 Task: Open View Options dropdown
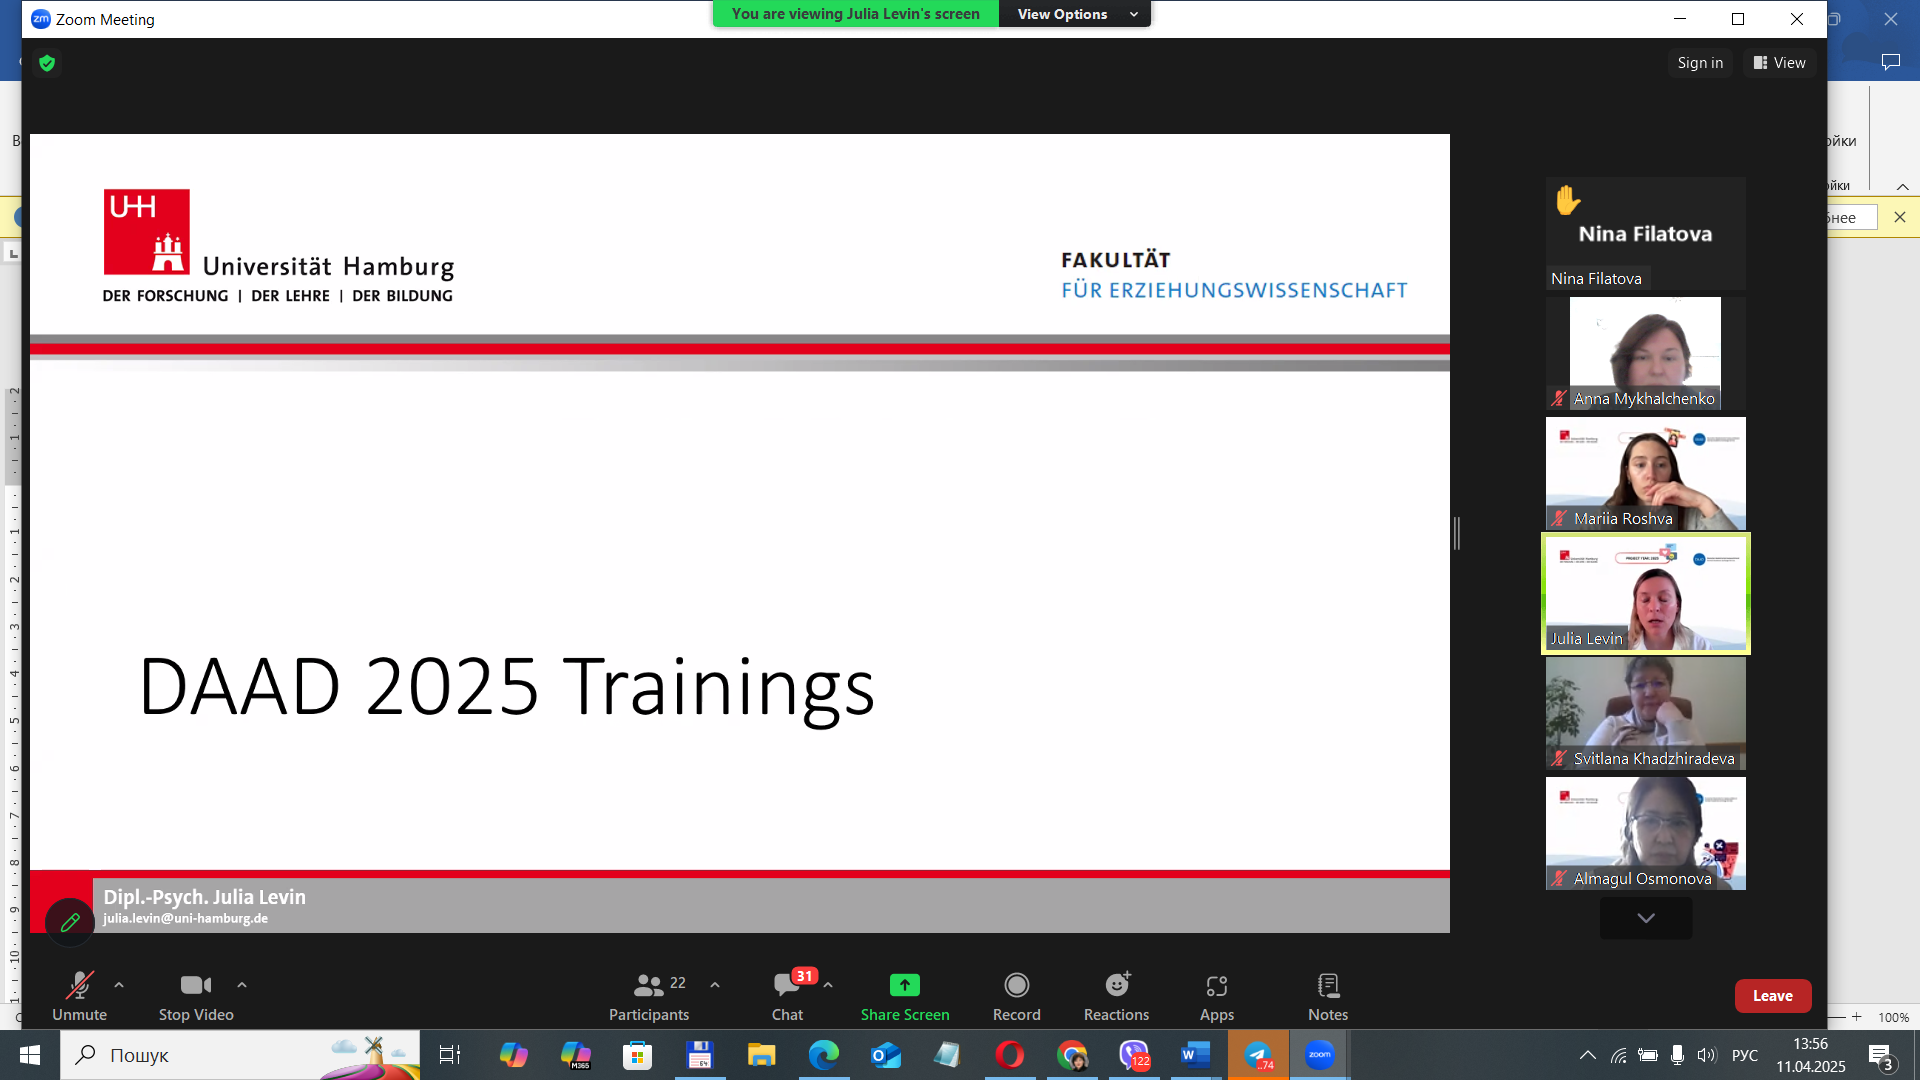pos(1075,14)
